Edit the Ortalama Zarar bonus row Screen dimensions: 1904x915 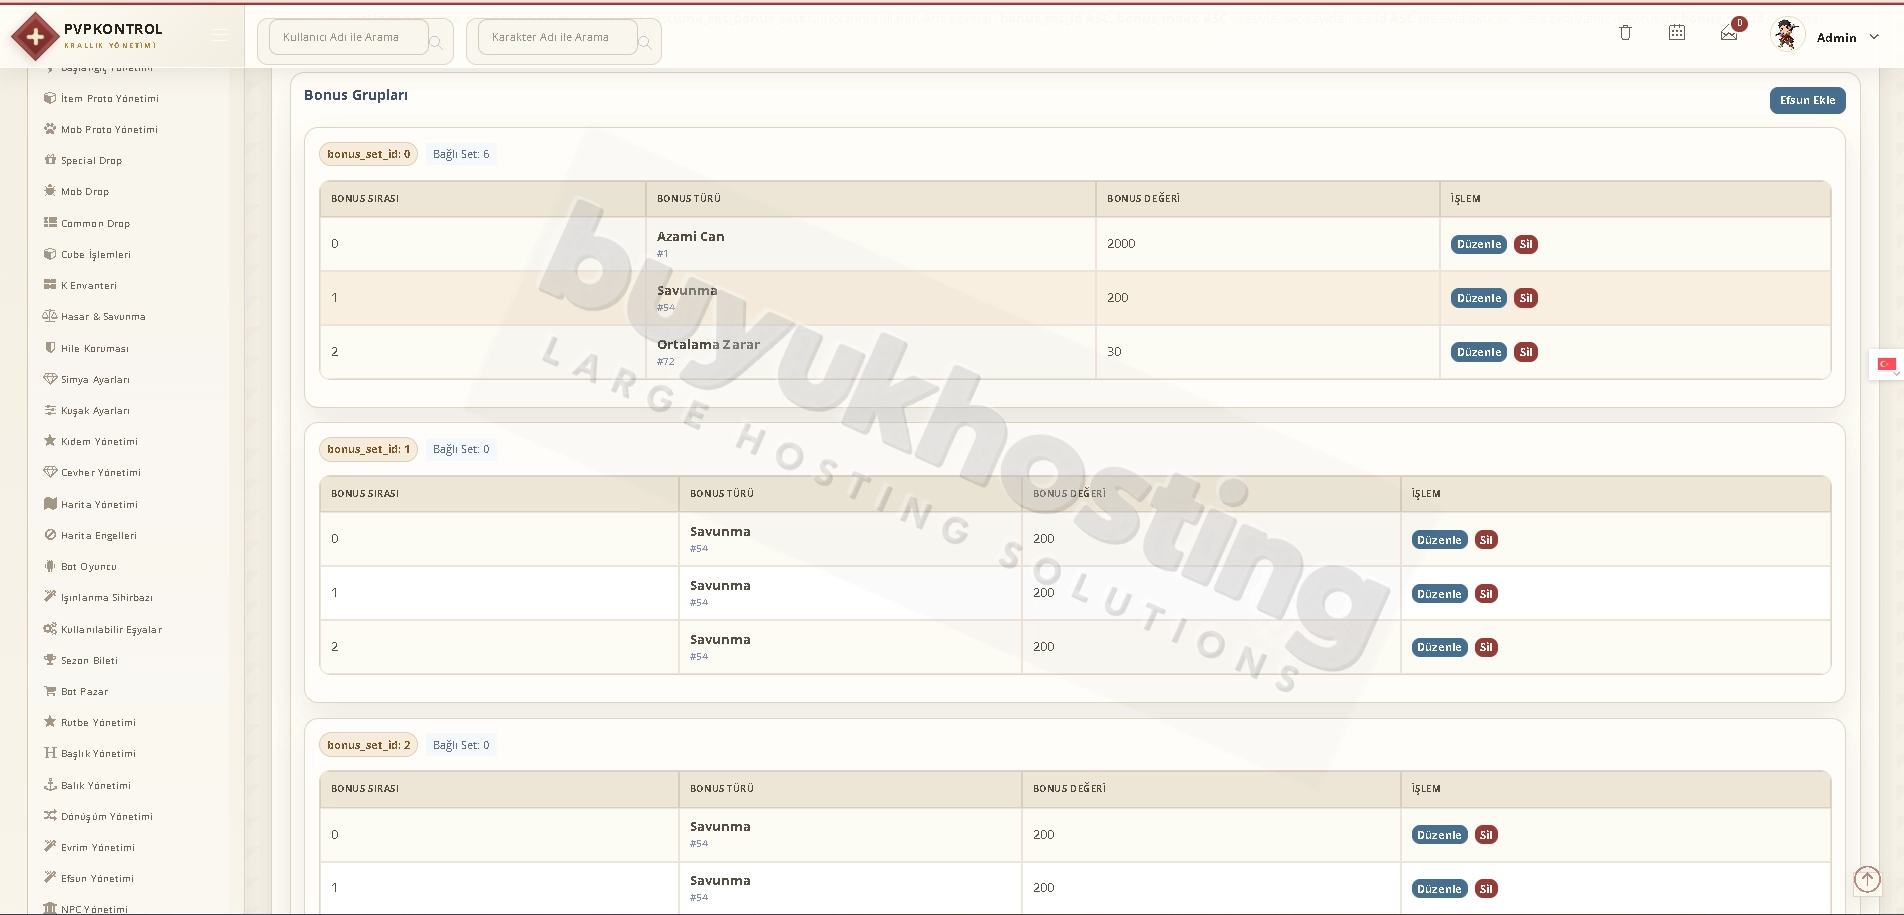[1479, 352]
